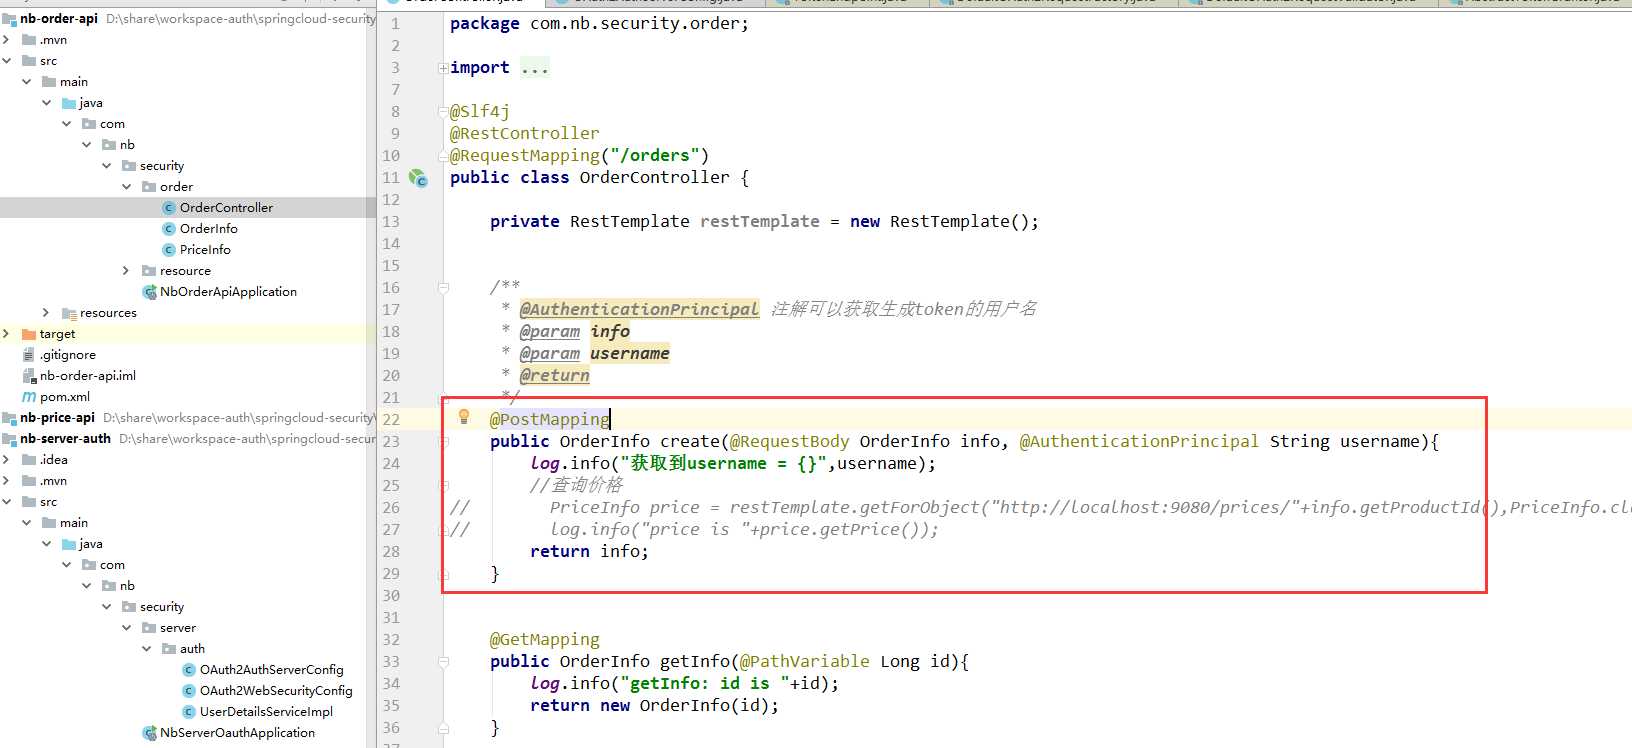Screen dimensions: 1632x748
Task: Click the @PathVariable annotation in getInfo method
Action: point(805,661)
